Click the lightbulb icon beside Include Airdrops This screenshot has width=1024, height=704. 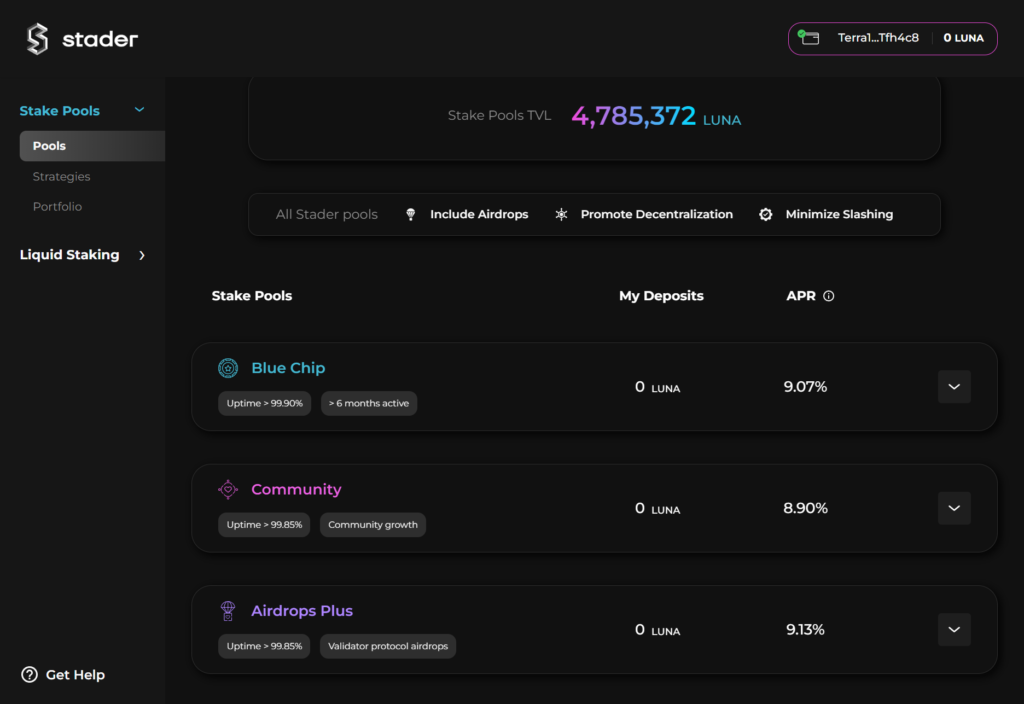[410, 214]
